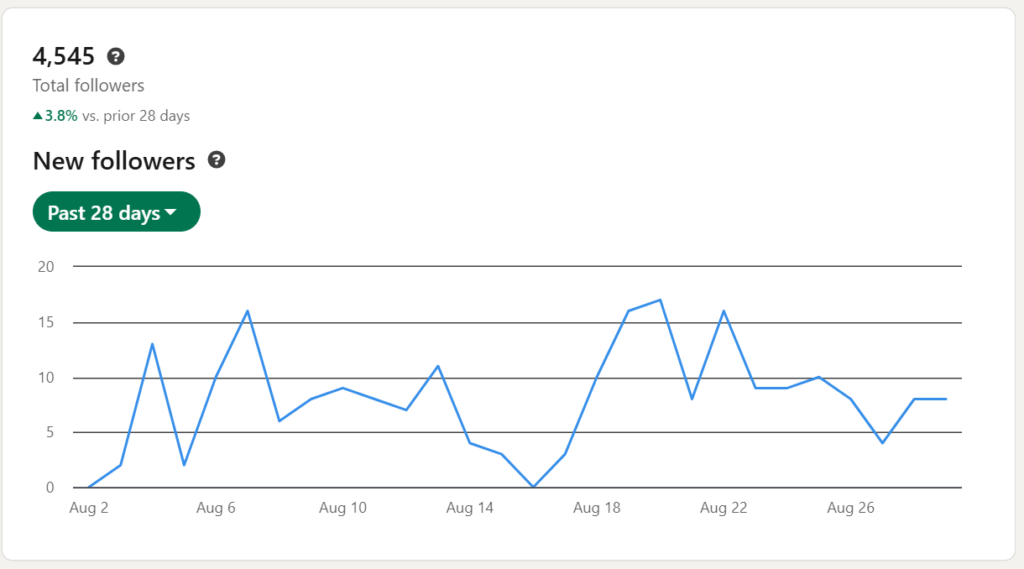Select the Aug 26 axis label
Viewport: 1024px width, 569px height.
click(850, 508)
